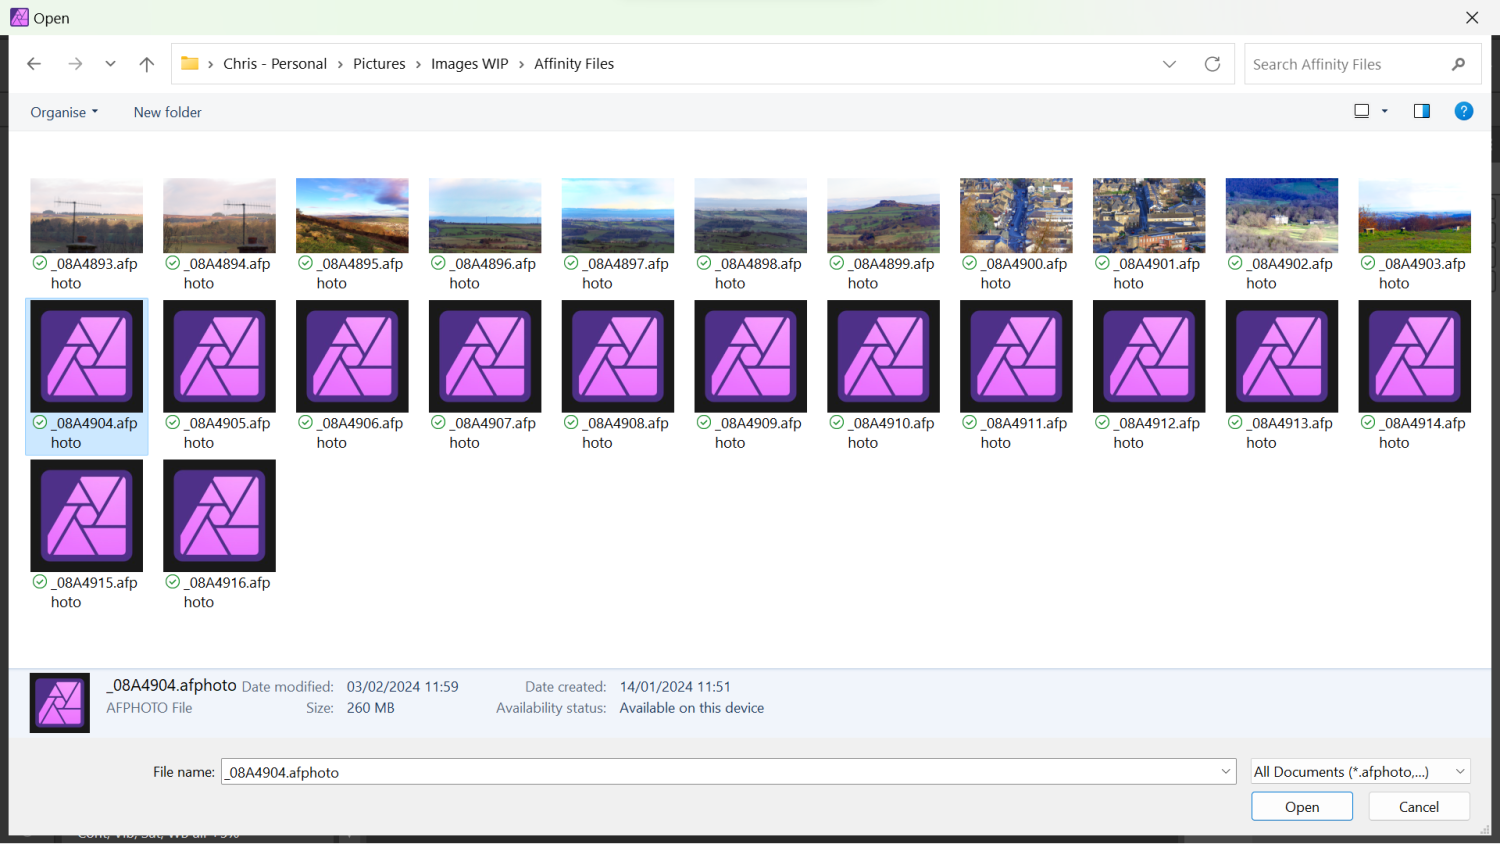Create a new folder with New folder

tap(167, 112)
